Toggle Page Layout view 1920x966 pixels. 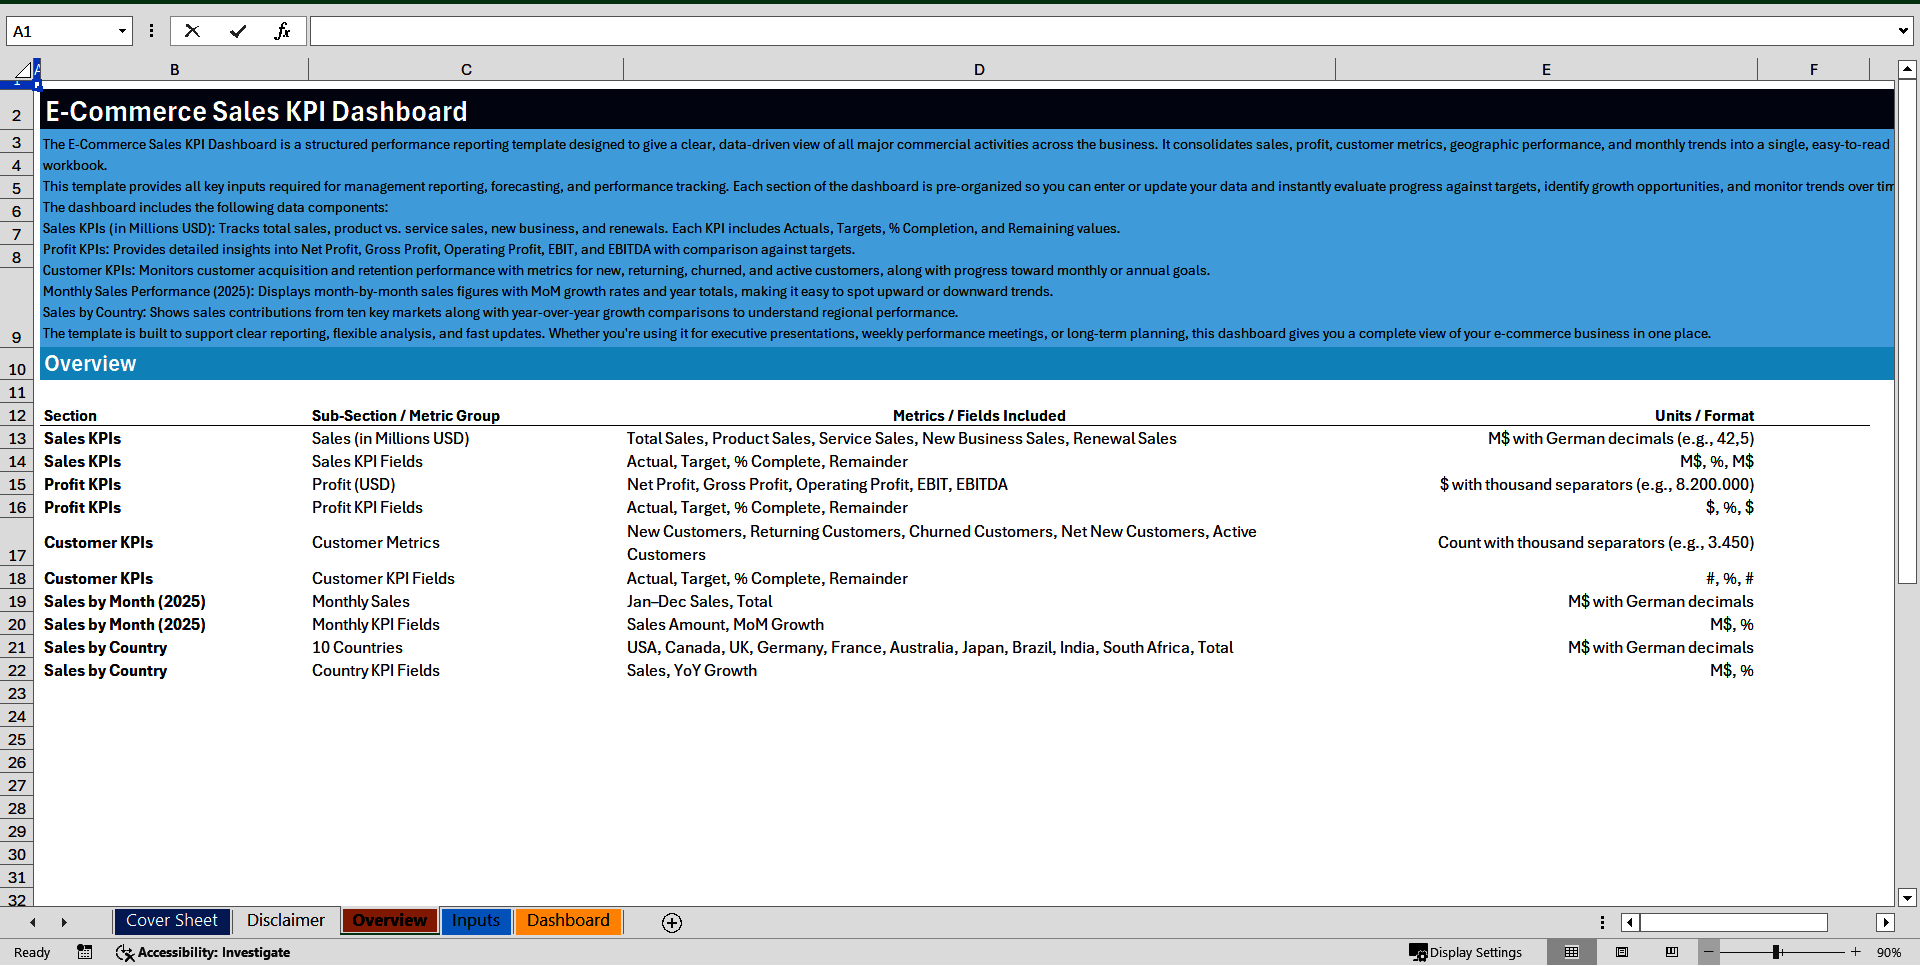click(x=1622, y=952)
